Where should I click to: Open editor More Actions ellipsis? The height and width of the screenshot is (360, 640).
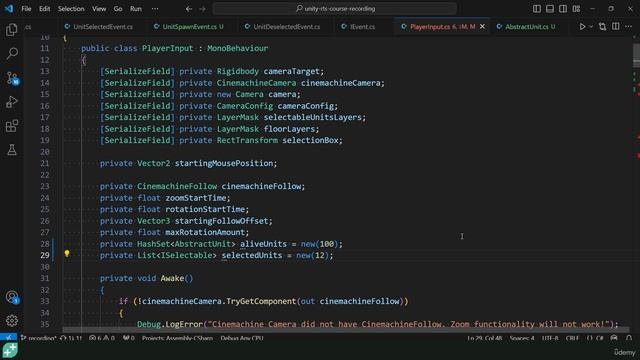pos(629,27)
